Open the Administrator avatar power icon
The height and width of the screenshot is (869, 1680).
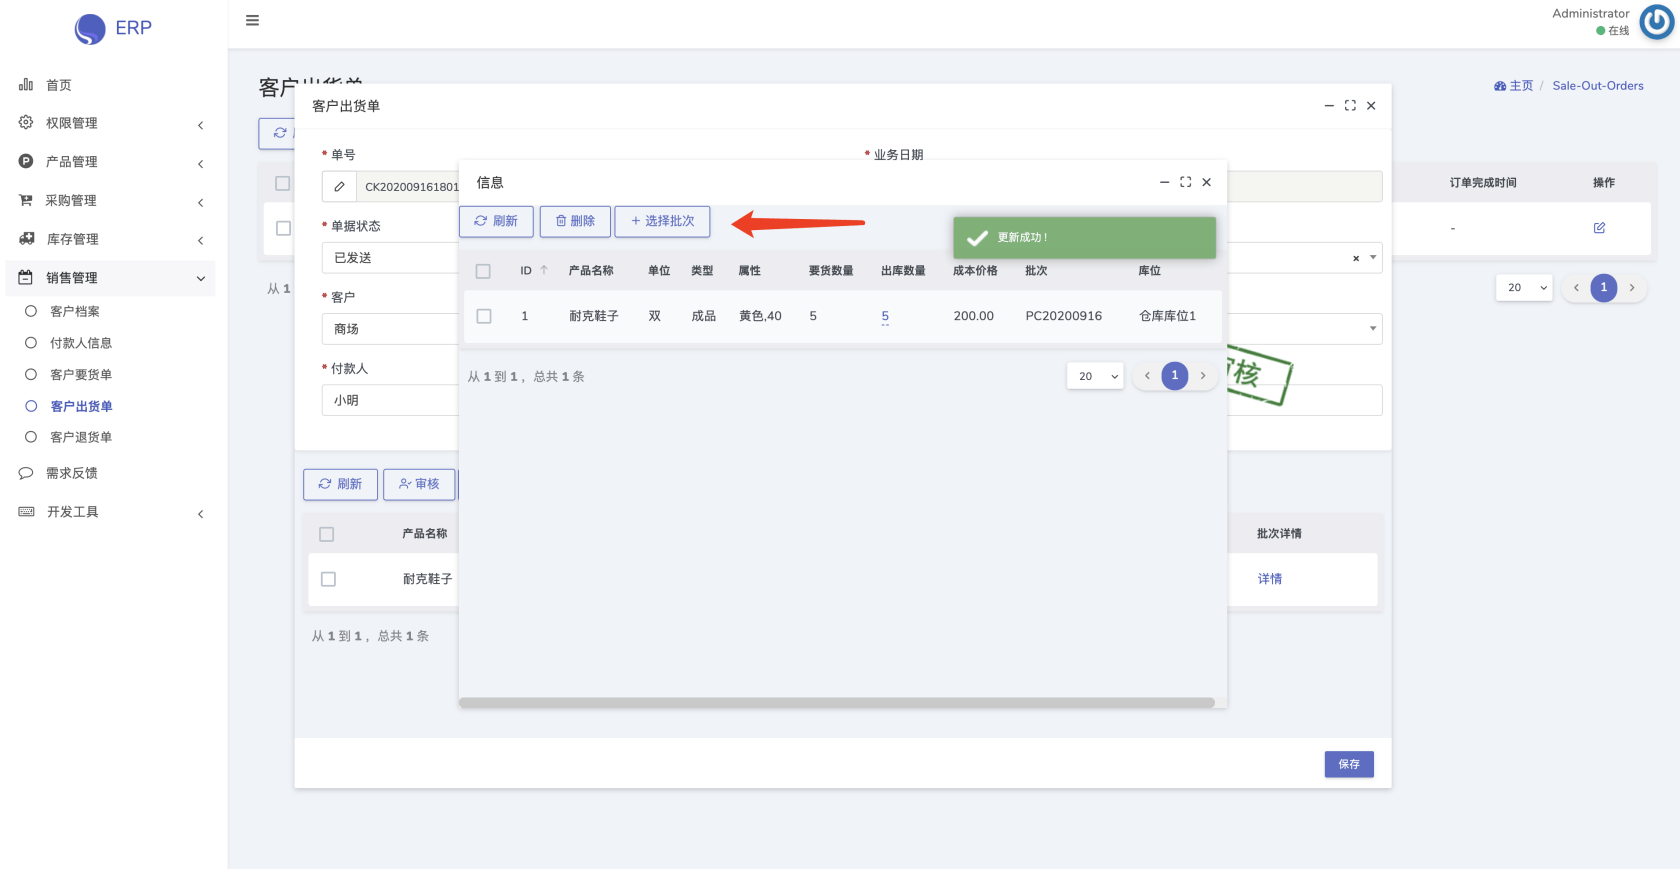click(x=1657, y=21)
